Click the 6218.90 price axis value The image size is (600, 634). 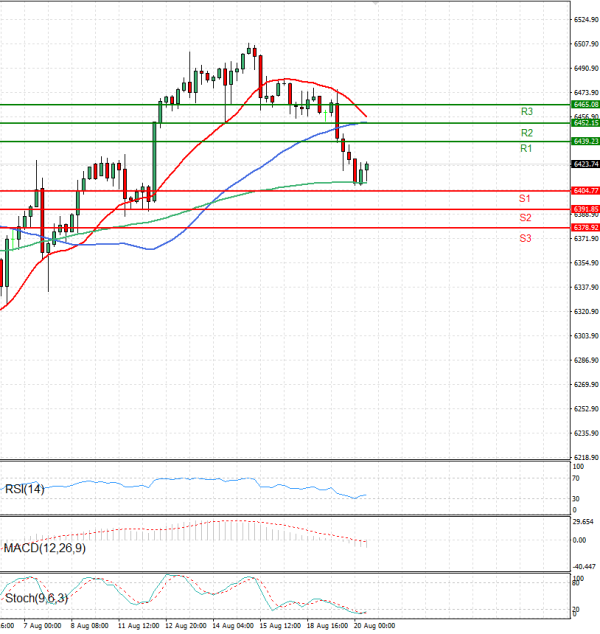[586, 458]
